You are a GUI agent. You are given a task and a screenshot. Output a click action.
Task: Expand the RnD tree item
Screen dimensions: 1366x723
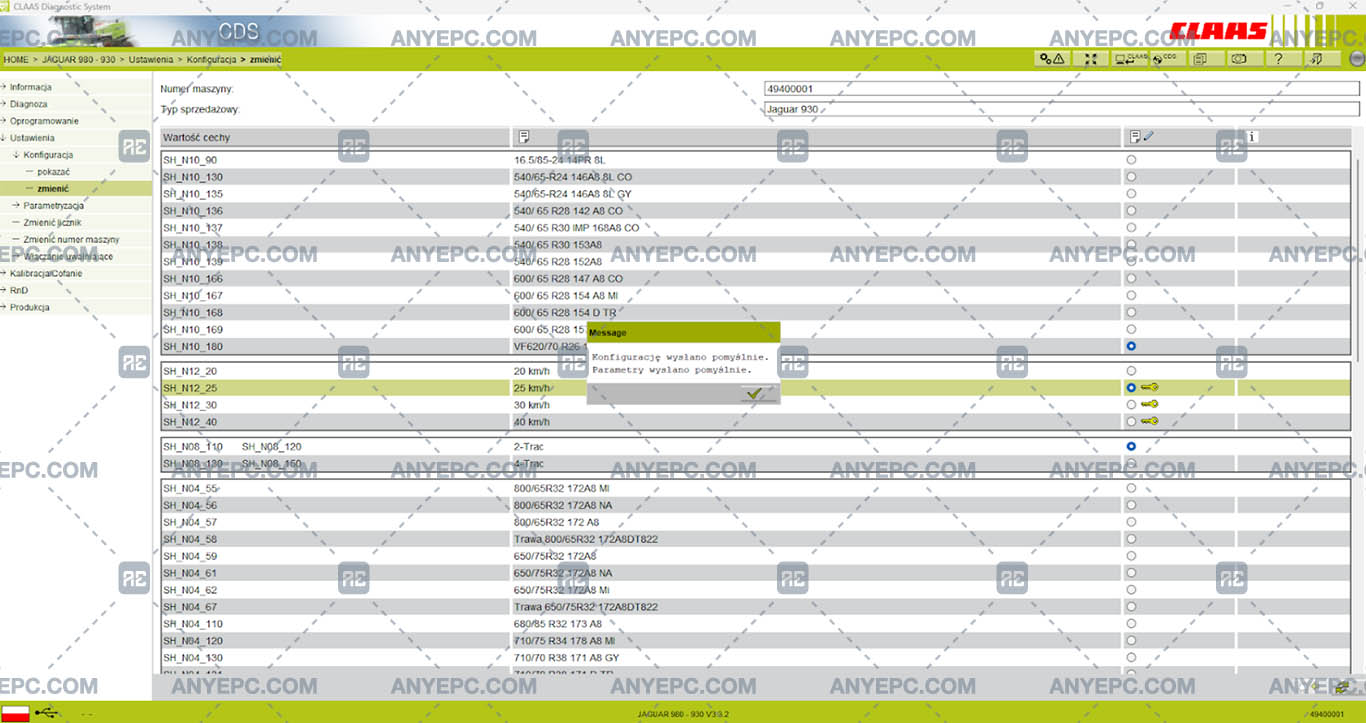[x=19, y=290]
